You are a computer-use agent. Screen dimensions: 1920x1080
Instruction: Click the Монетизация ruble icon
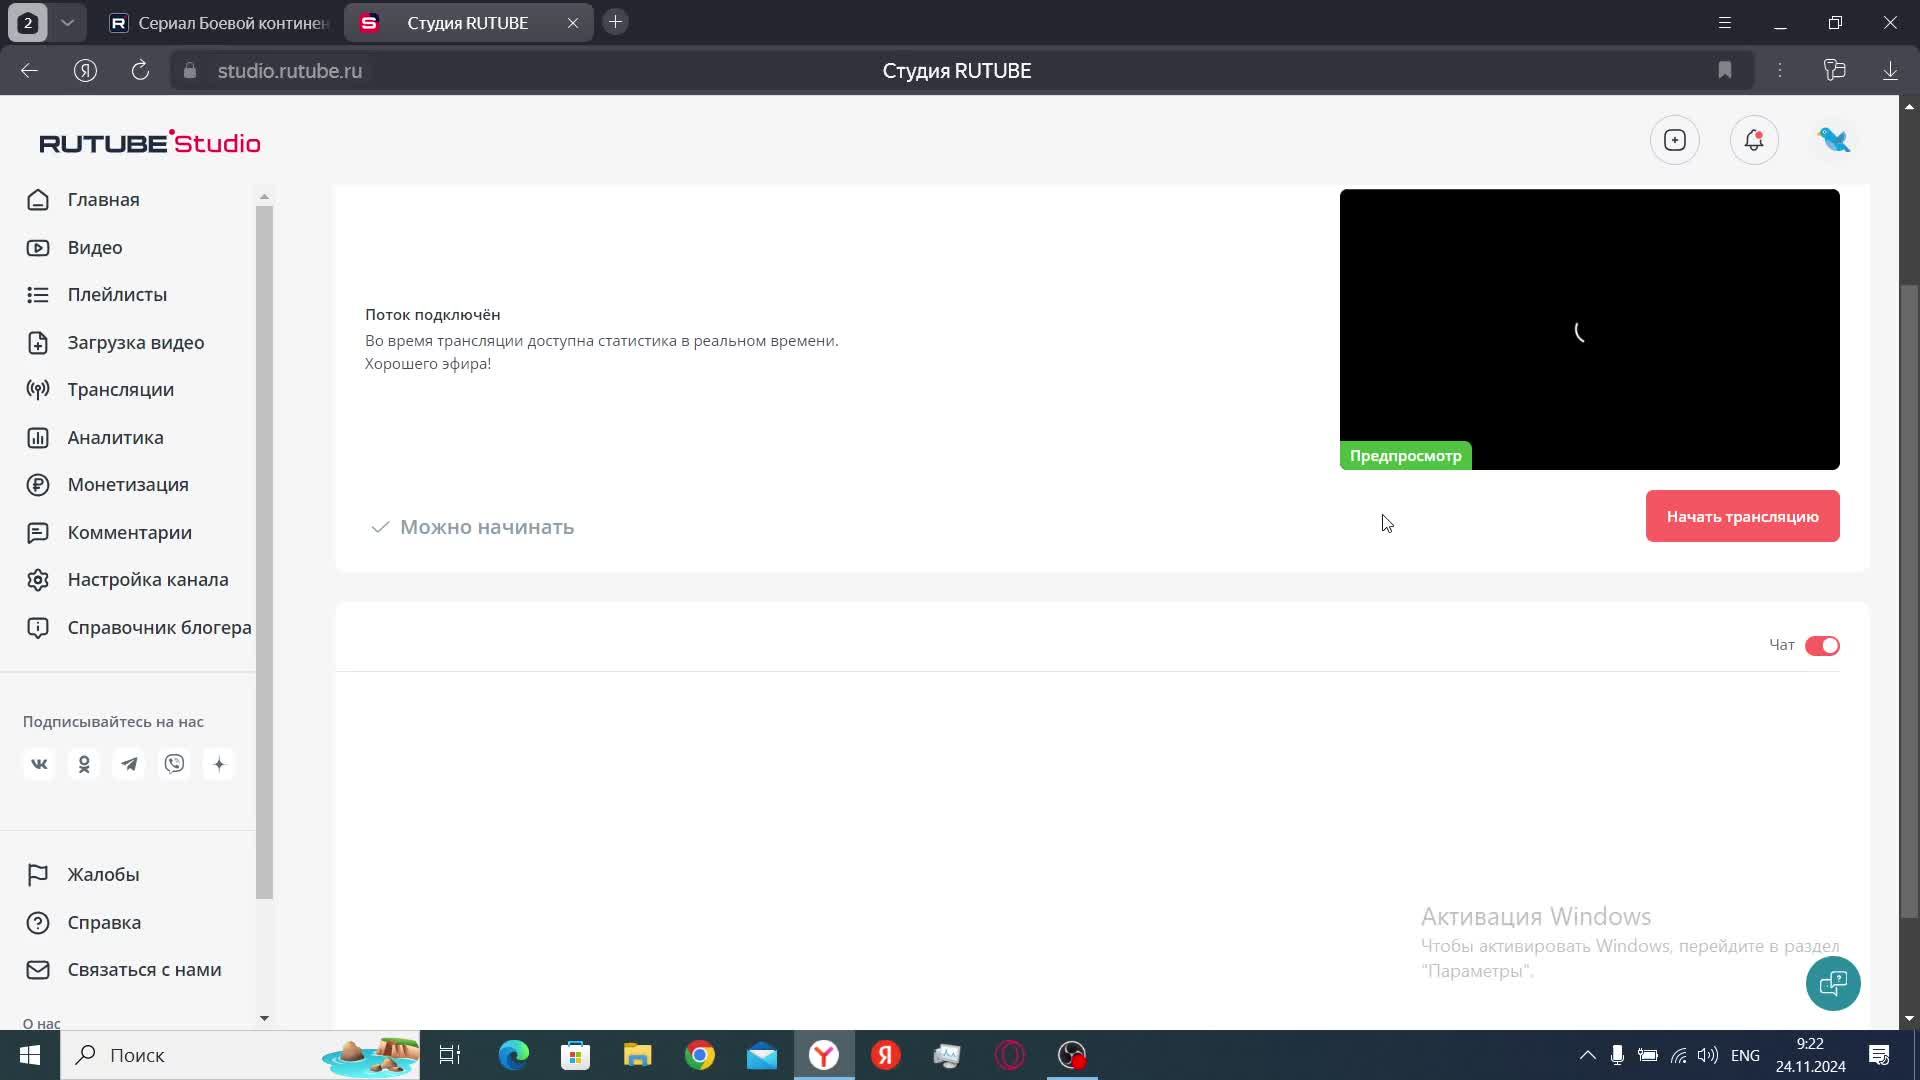tap(38, 485)
